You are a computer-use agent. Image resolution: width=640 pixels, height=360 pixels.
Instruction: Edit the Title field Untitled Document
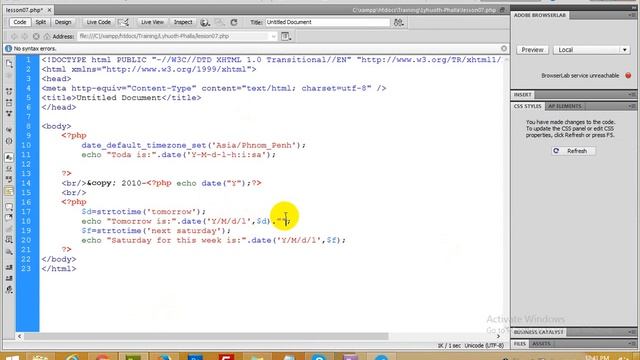tap(327, 22)
